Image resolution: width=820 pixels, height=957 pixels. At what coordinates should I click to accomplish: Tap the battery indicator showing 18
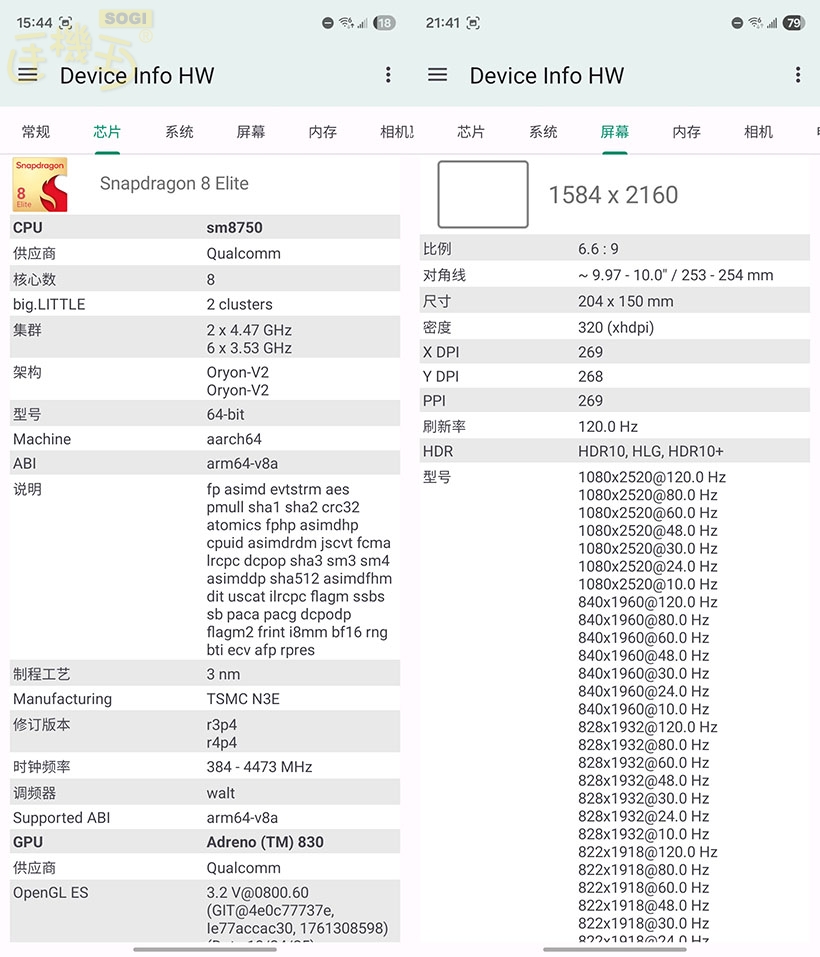pyautogui.click(x=384, y=23)
